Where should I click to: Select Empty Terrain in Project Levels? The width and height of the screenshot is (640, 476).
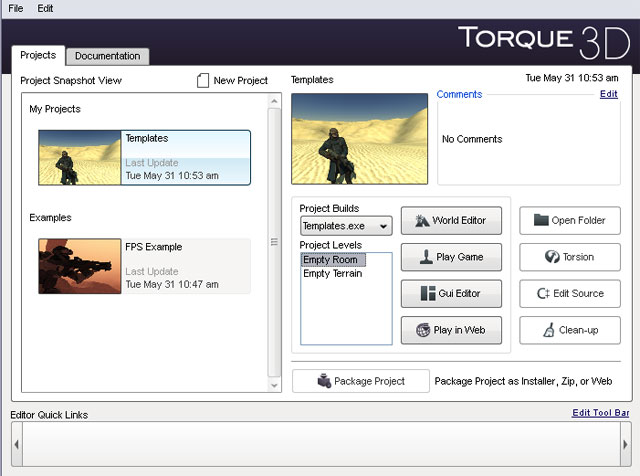(332, 273)
